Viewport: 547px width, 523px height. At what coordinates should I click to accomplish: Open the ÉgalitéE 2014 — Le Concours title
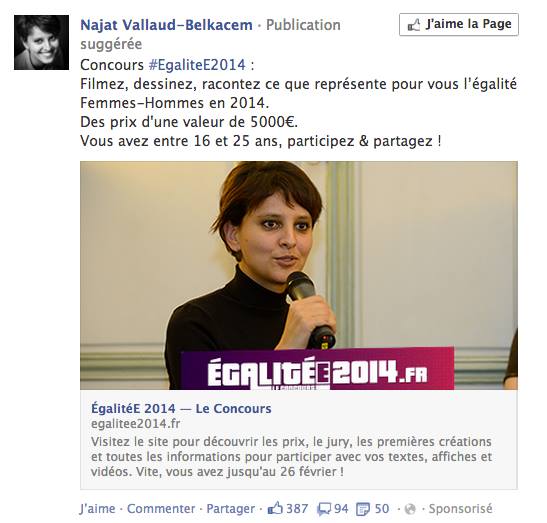pyautogui.click(x=181, y=408)
